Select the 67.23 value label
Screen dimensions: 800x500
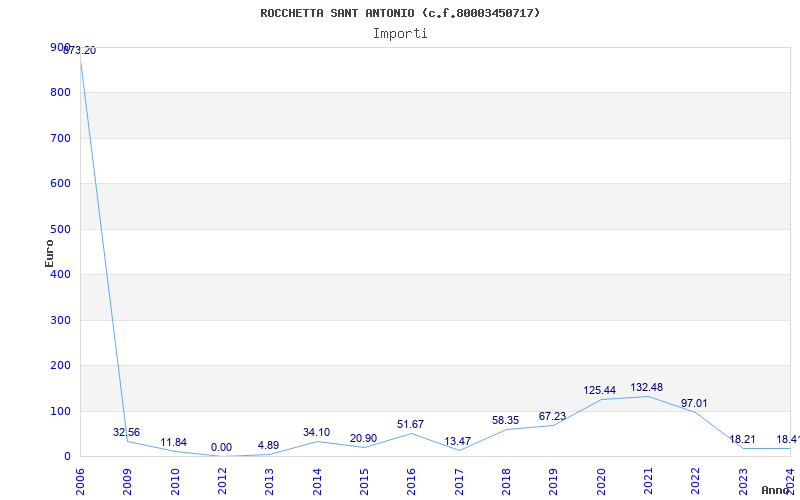[x=552, y=417]
